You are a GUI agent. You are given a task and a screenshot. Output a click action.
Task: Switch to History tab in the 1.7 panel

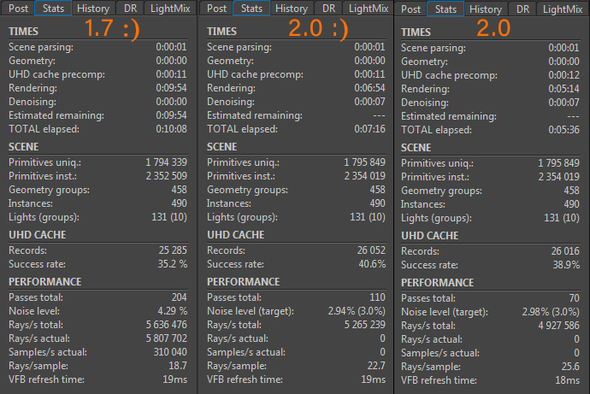point(93,8)
